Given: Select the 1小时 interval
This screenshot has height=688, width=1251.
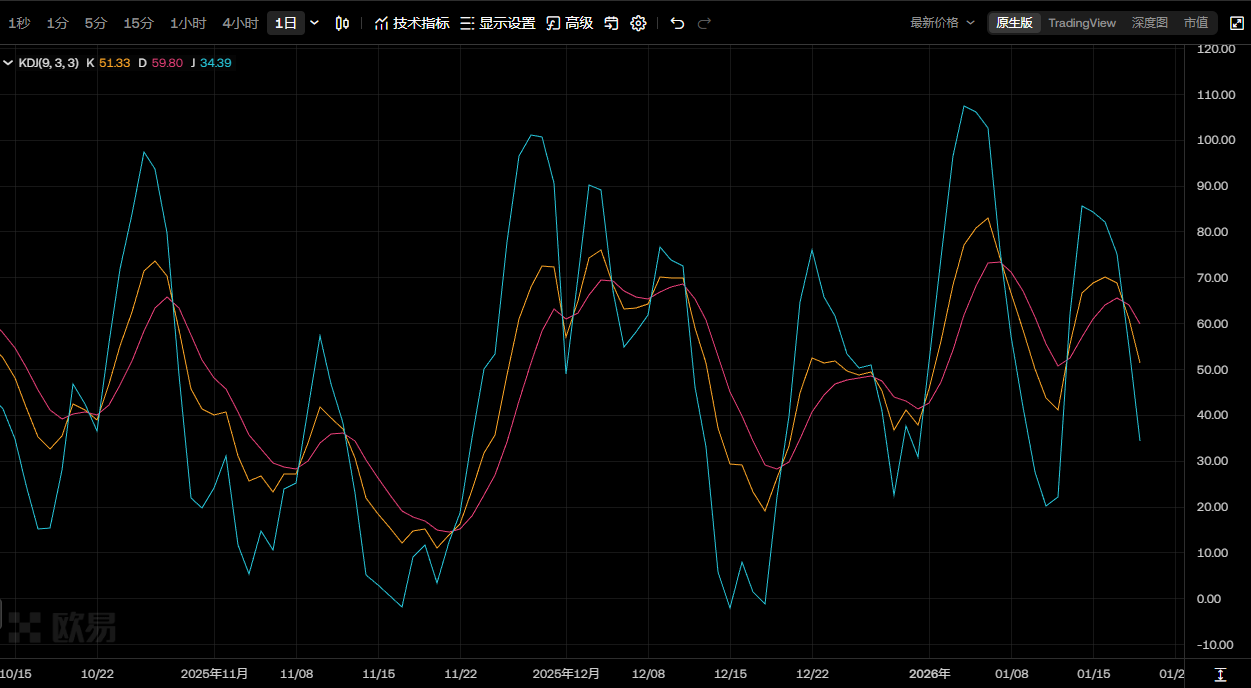Looking at the screenshot, I should [x=188, y=23].
